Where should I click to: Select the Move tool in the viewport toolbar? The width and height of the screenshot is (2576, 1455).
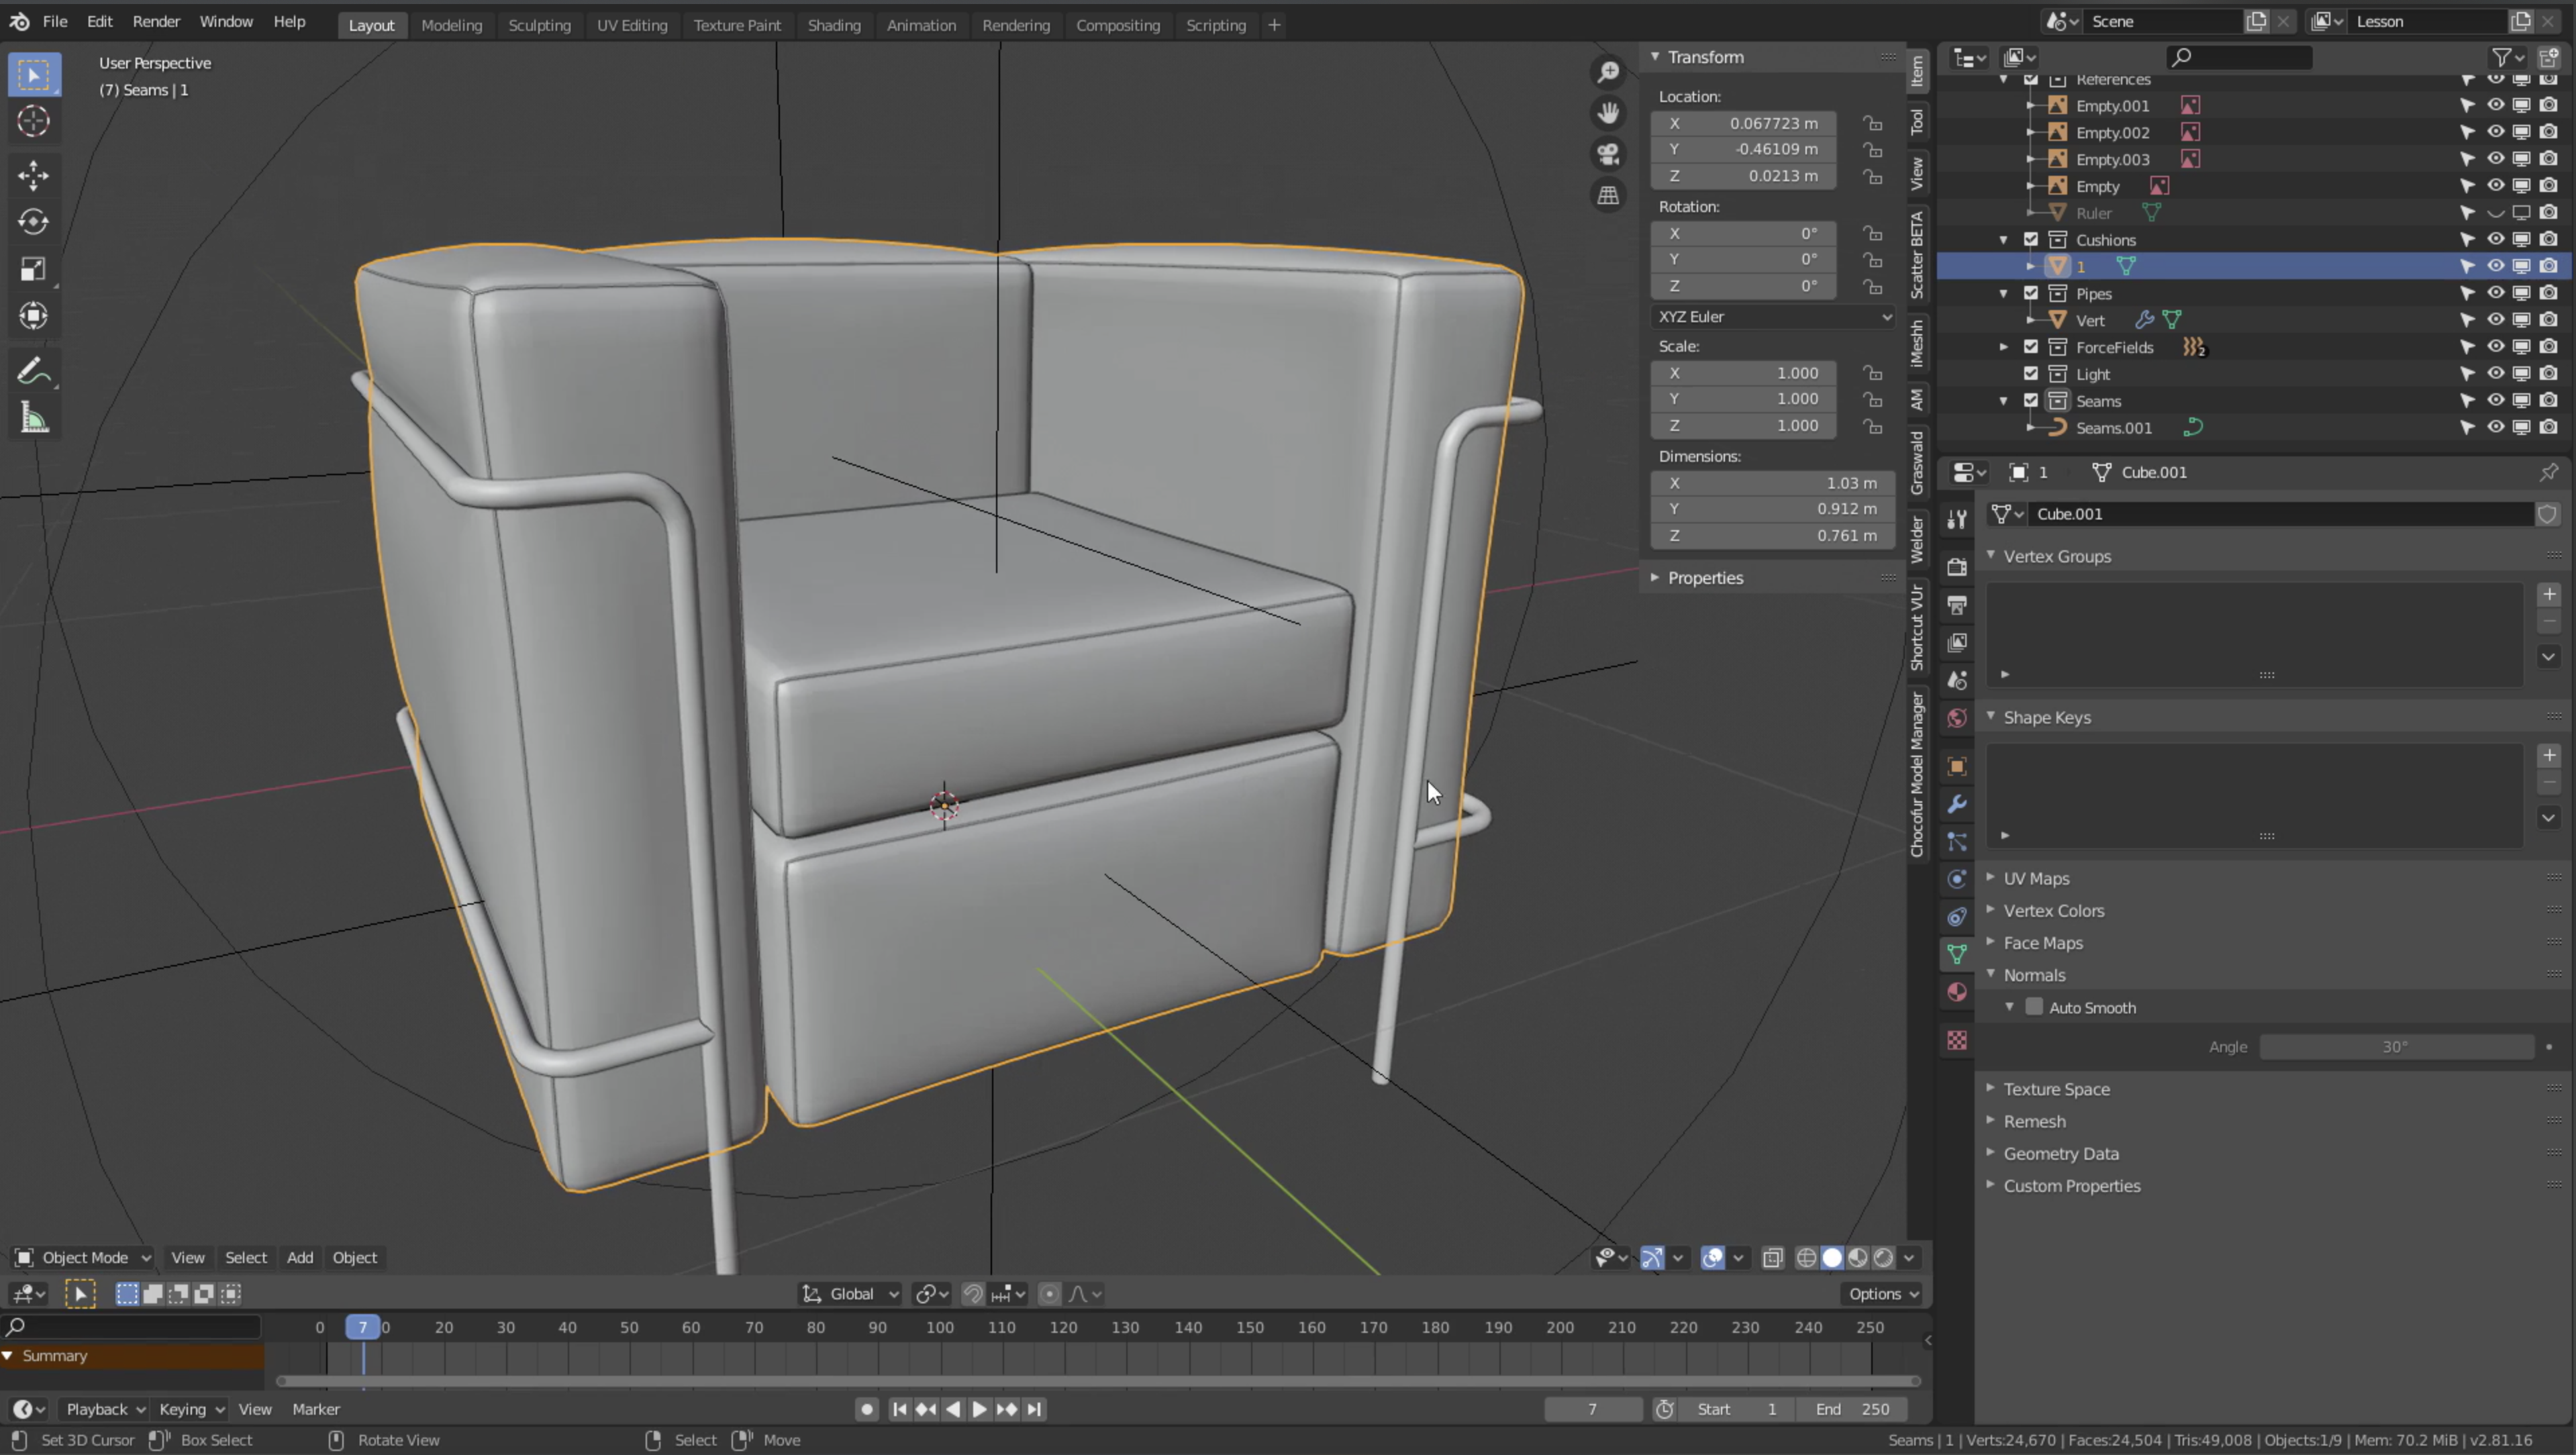tap(33, 175)
